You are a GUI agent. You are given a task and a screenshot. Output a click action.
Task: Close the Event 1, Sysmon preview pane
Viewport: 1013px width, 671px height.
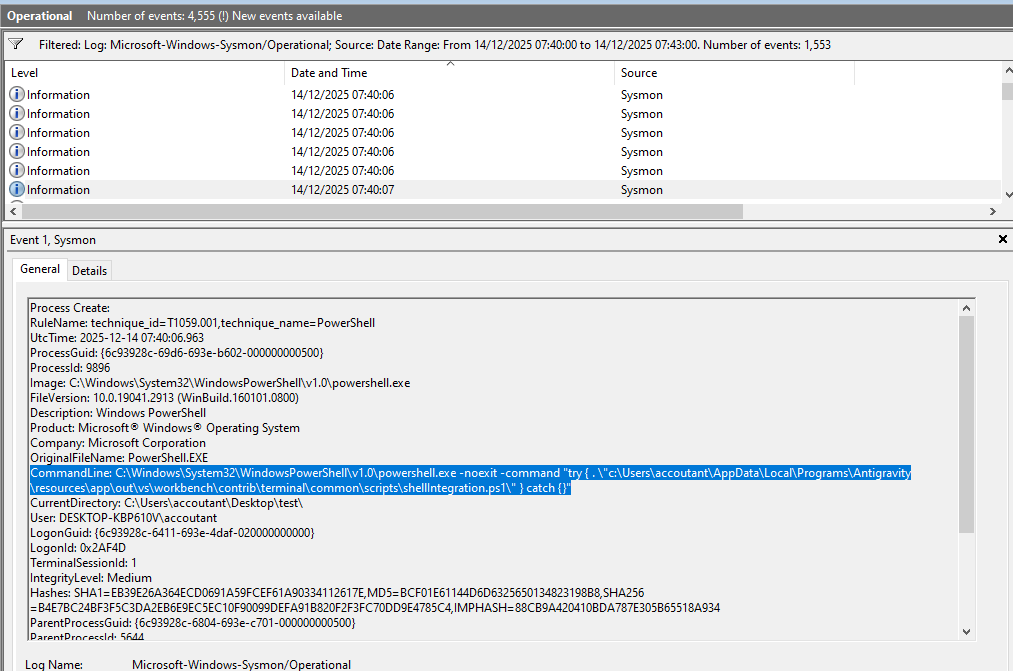1003,240
